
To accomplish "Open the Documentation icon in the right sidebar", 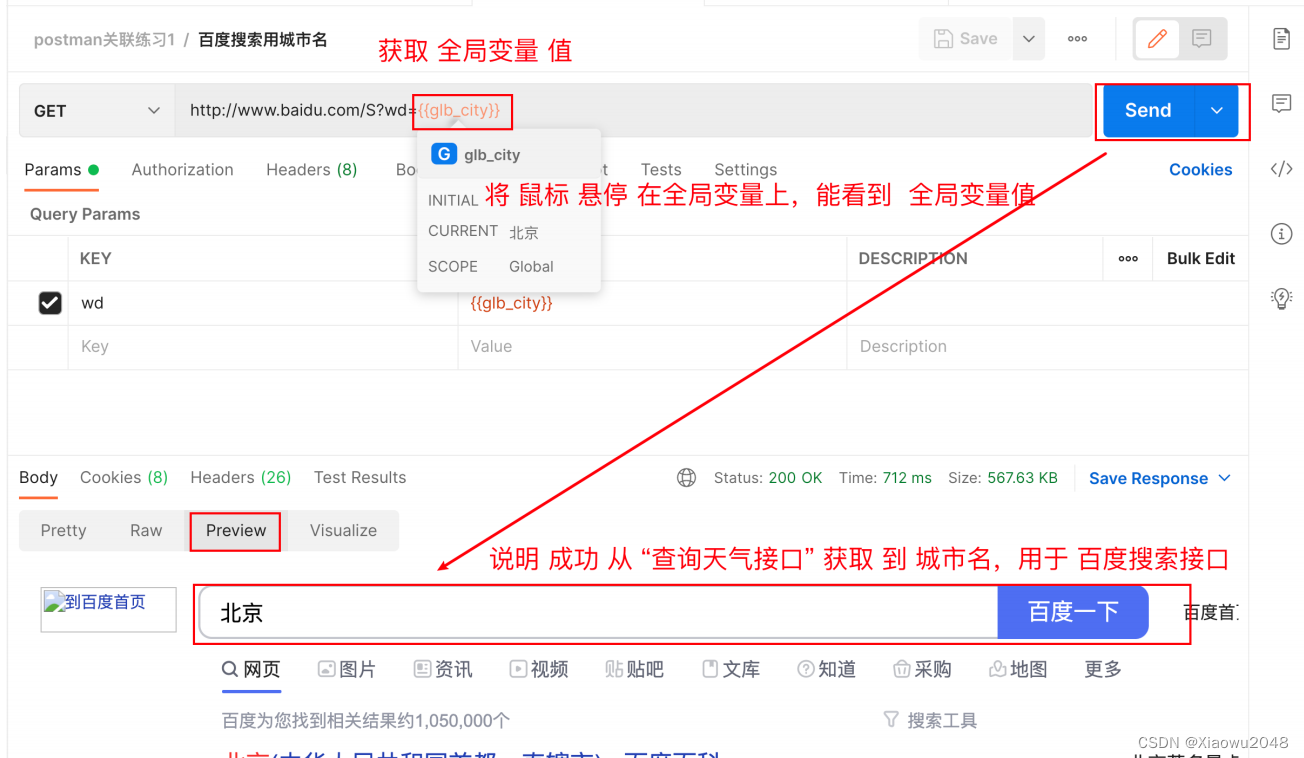I will click(x=1281, y=39).
